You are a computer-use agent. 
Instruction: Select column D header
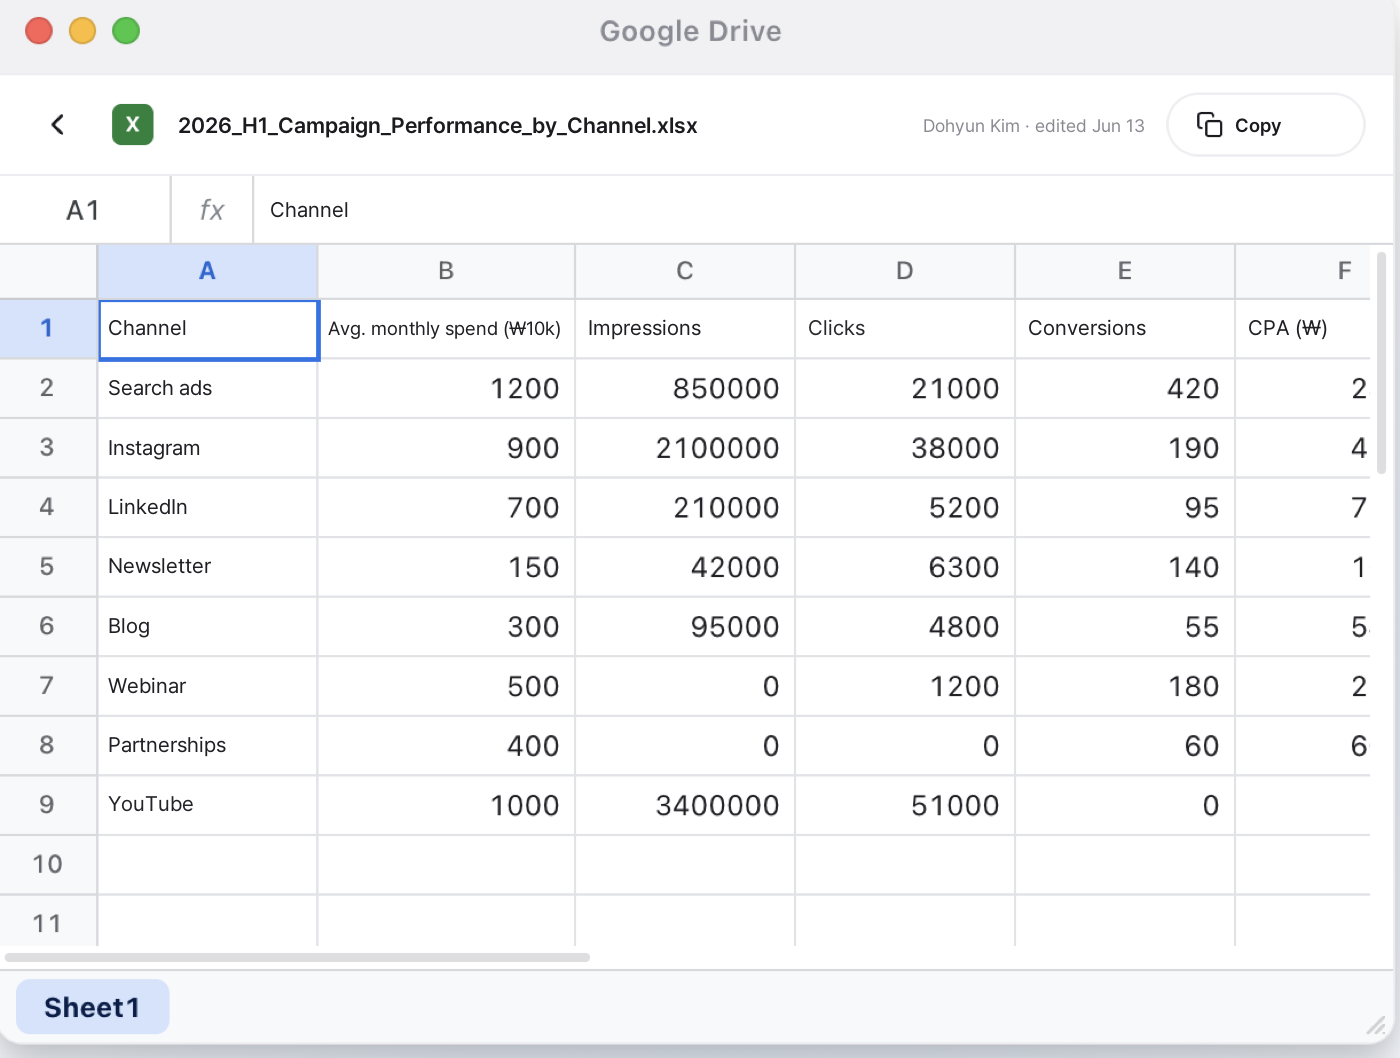905,271
